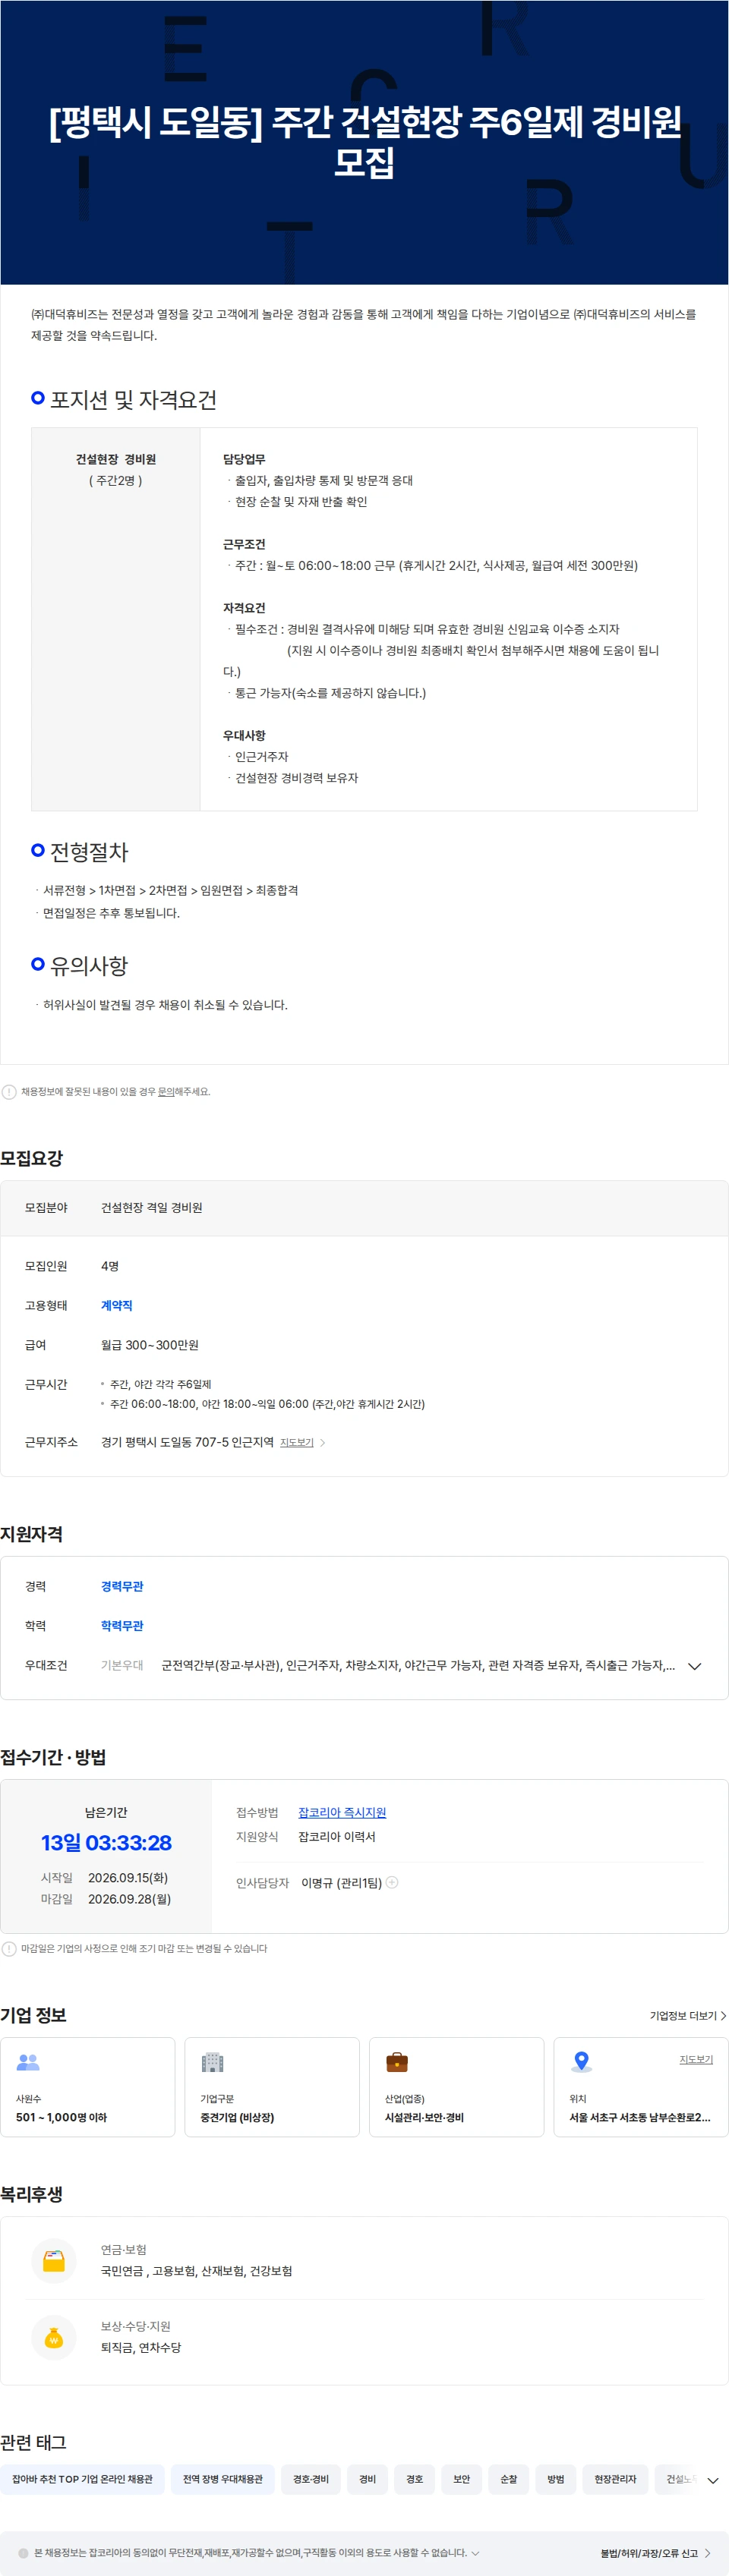The height and width of the screenshot is (2576, 729).
Task: Click the 사원수 501 ~ 1,000명 이하 card
Action: 88,2087
